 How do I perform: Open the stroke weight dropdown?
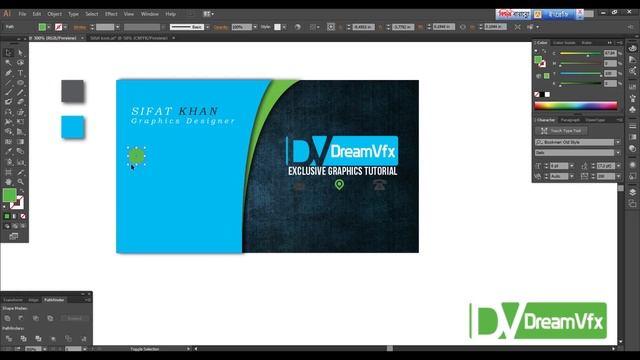tap(118, 27)
